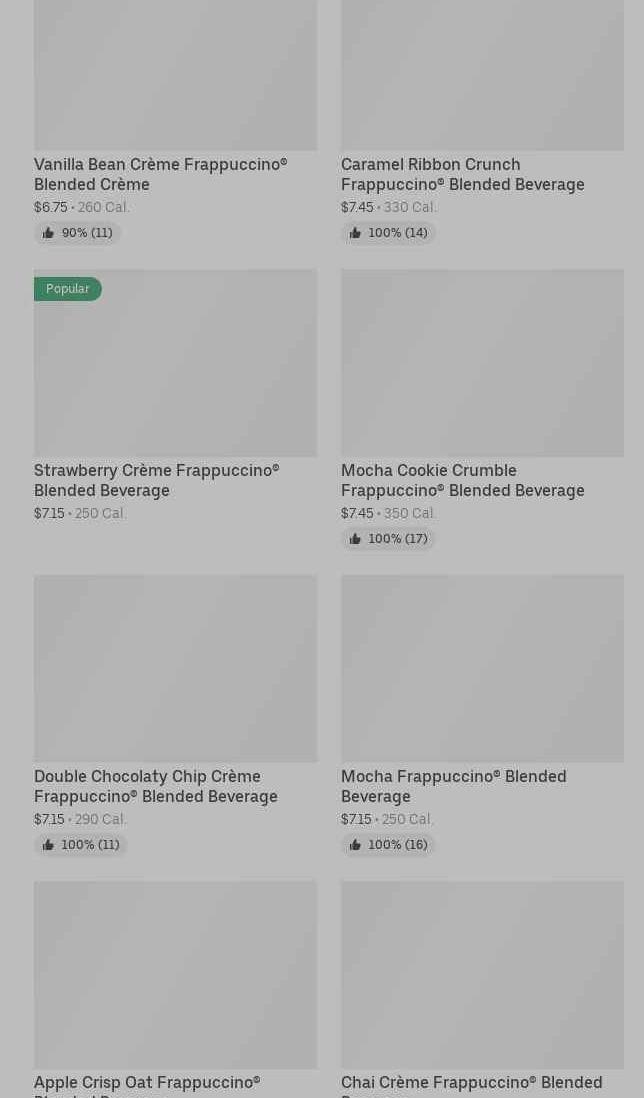Image resolution: width=644 pixels, height=1098 pixels.
Task: Open the Apple Crisp Oat Frappuccino image
Action: pos(175,974)
